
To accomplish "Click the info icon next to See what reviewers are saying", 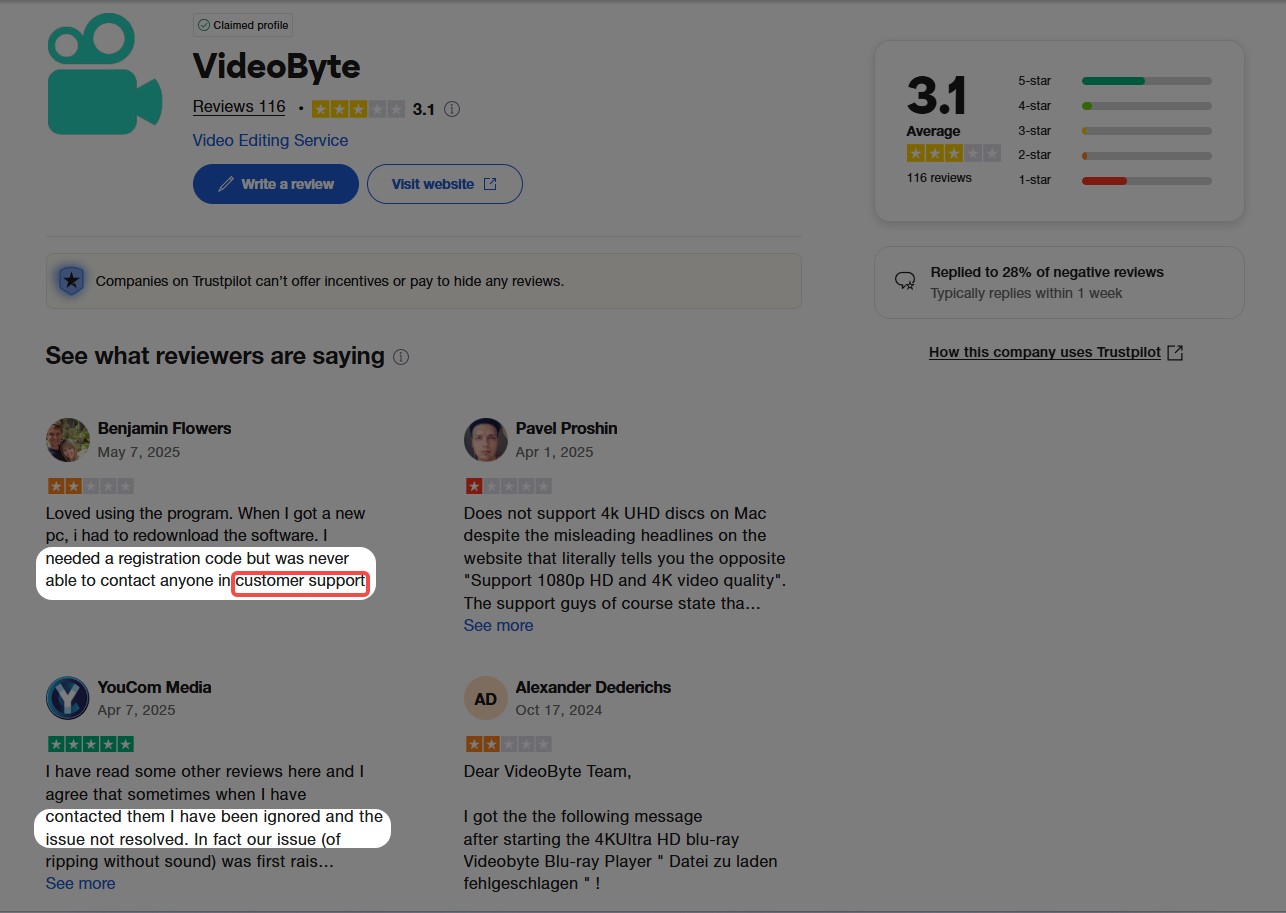I will pos(400,357).
